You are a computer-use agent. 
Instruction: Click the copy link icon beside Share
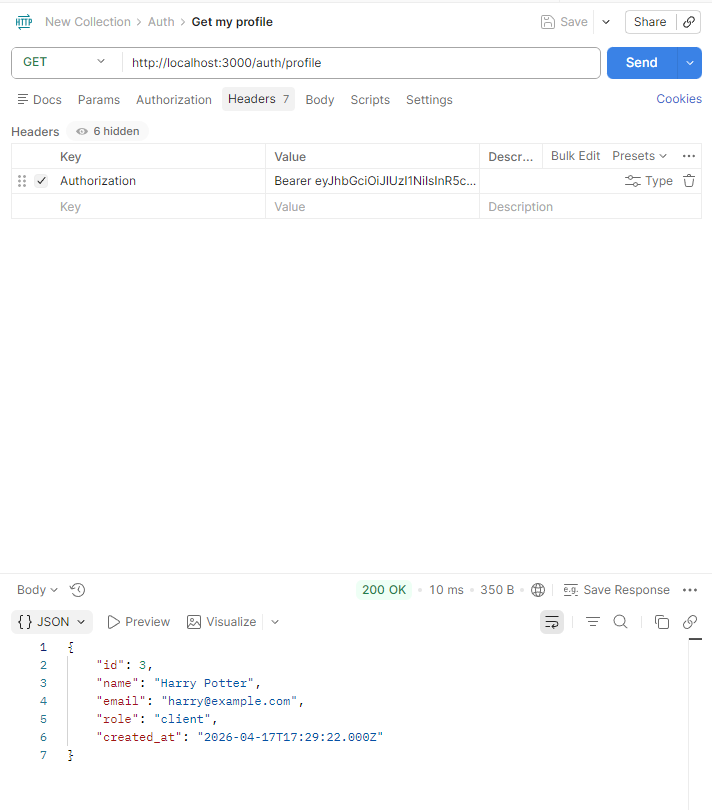point(688,22)
